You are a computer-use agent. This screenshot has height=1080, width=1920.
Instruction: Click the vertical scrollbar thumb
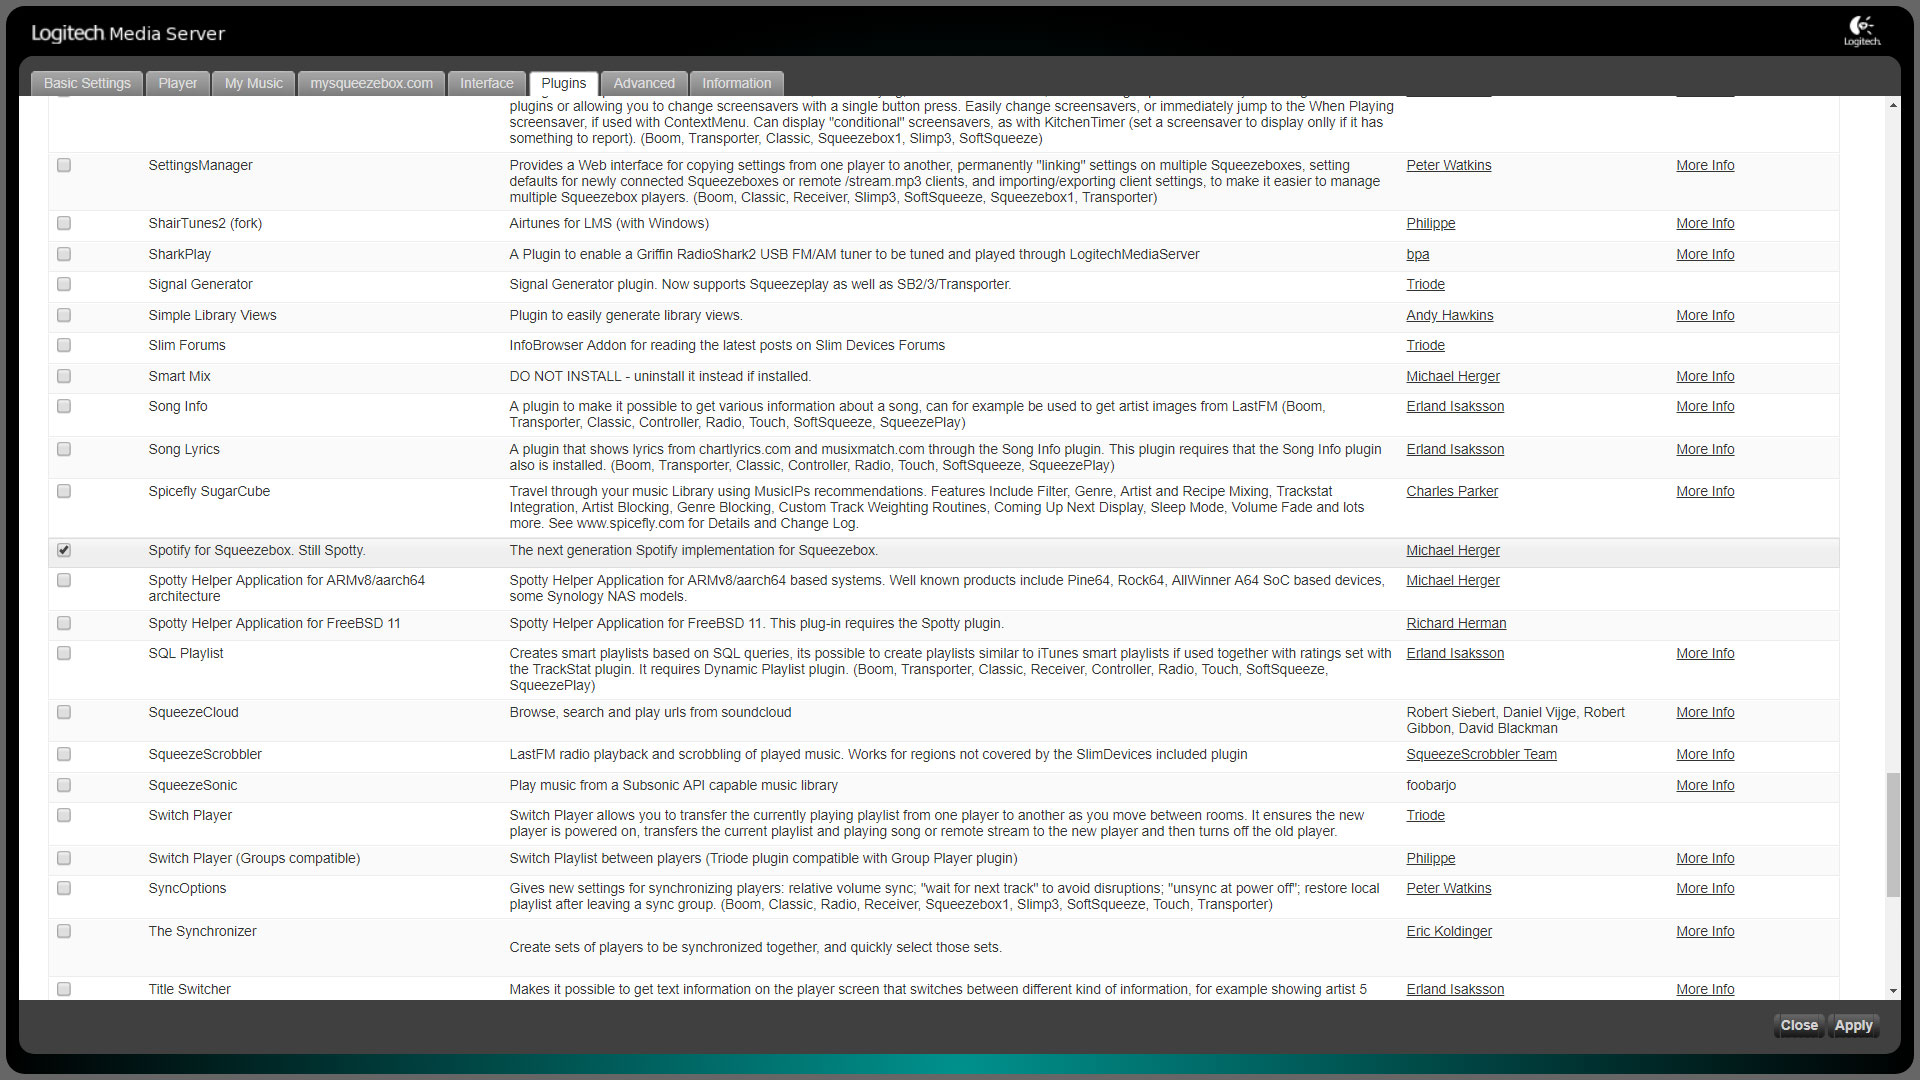pos(1893,835)
